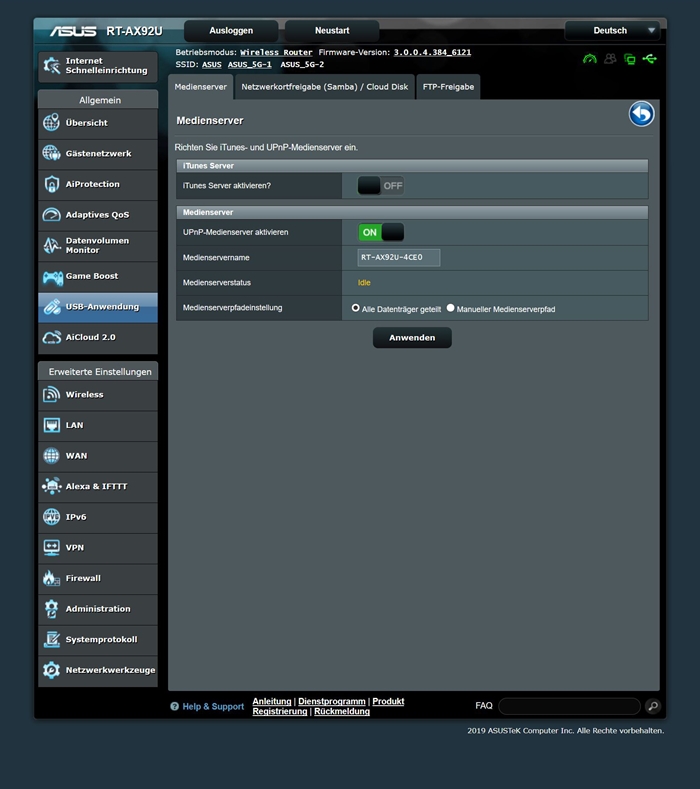Viewport: 700px width, 789px height.
Task: Toggle the iTunes Server switch on
Action: [x=380, y=186]
